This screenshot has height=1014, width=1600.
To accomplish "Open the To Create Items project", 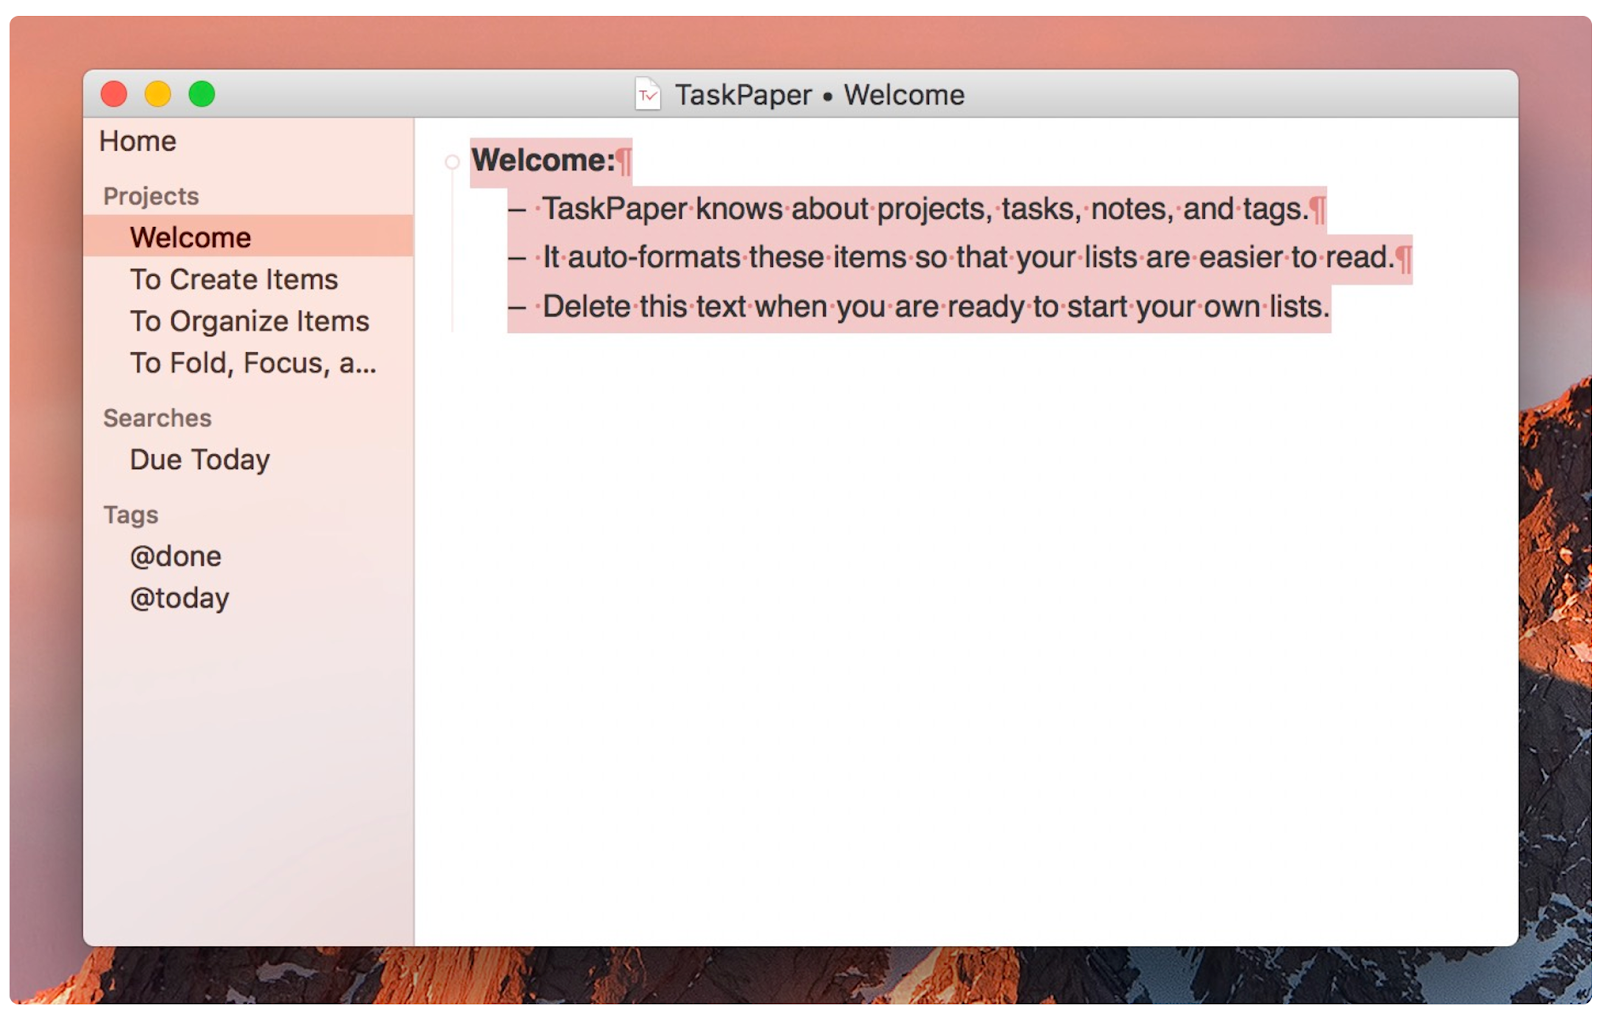I will 234,279.
